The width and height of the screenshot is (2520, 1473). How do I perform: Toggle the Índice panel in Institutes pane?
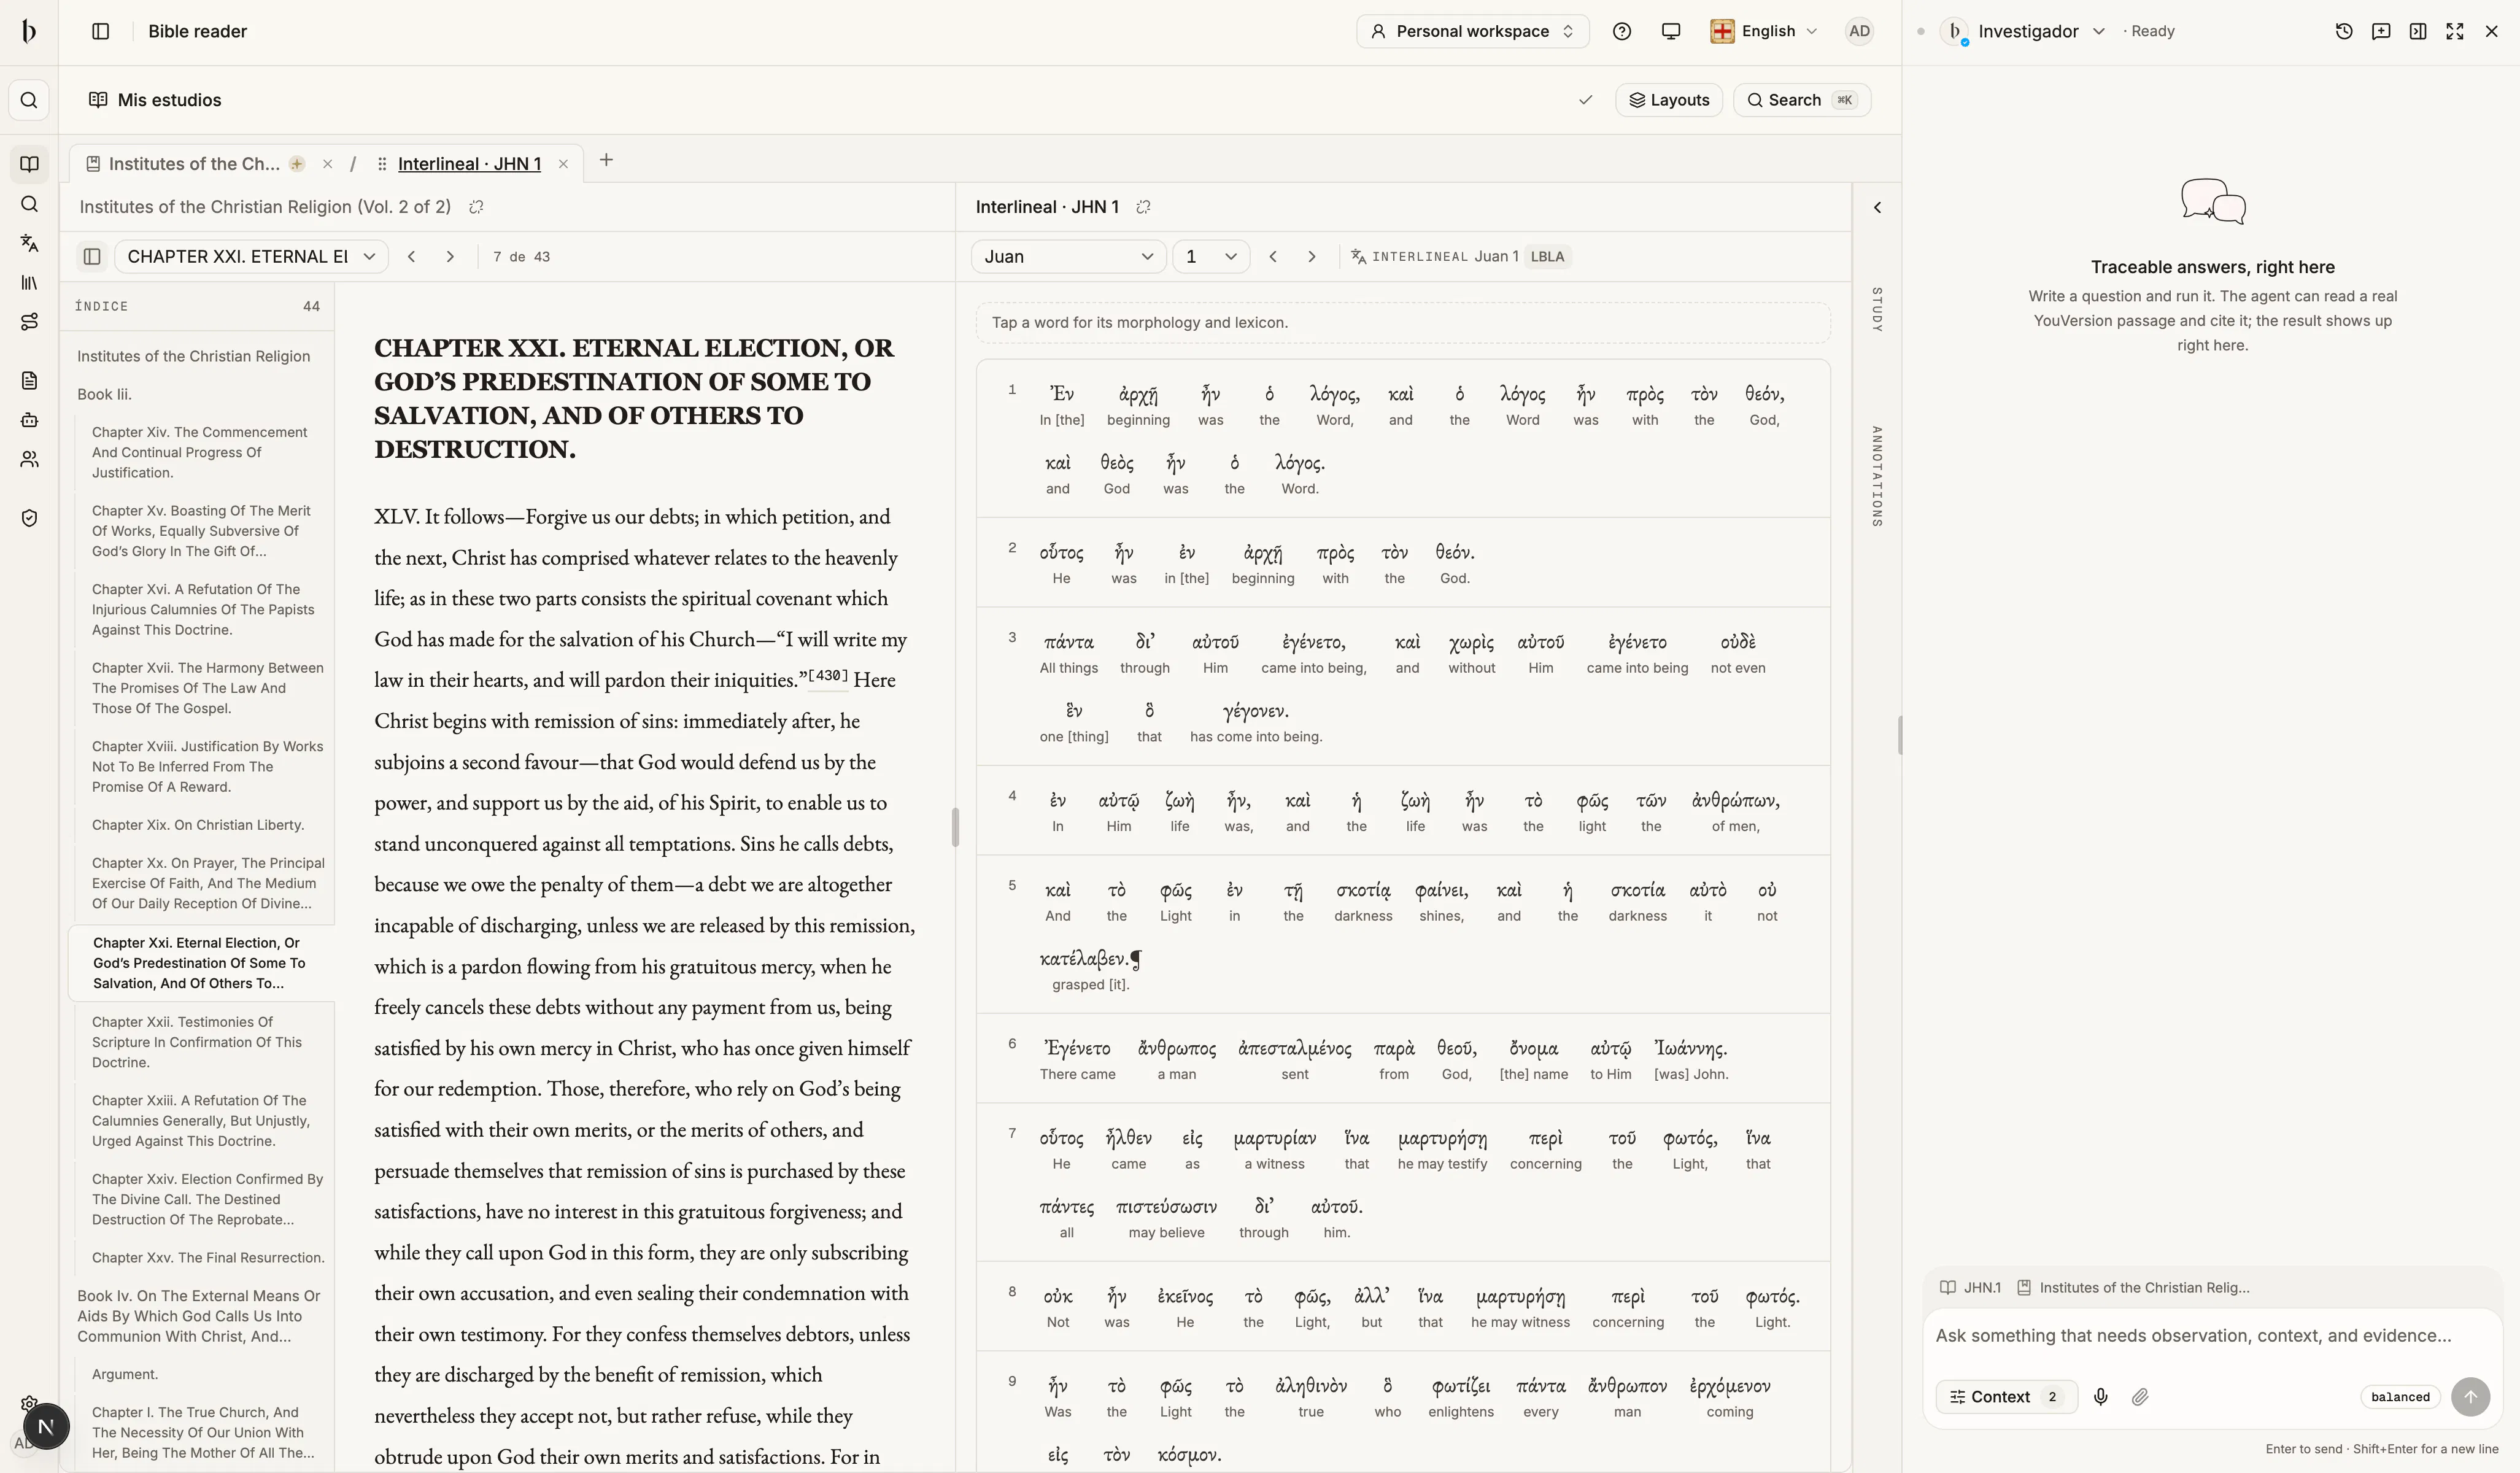(92, 257)
